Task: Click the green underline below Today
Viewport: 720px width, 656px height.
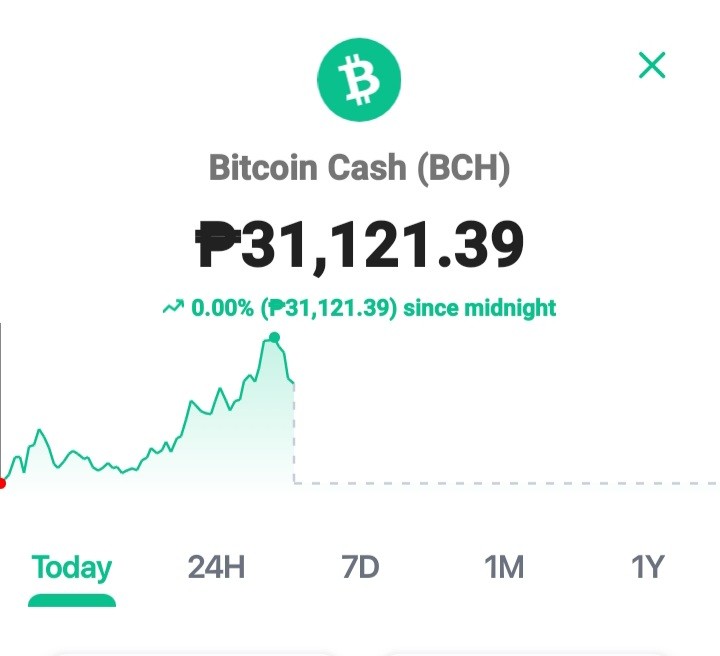Action: pos(72,600)
